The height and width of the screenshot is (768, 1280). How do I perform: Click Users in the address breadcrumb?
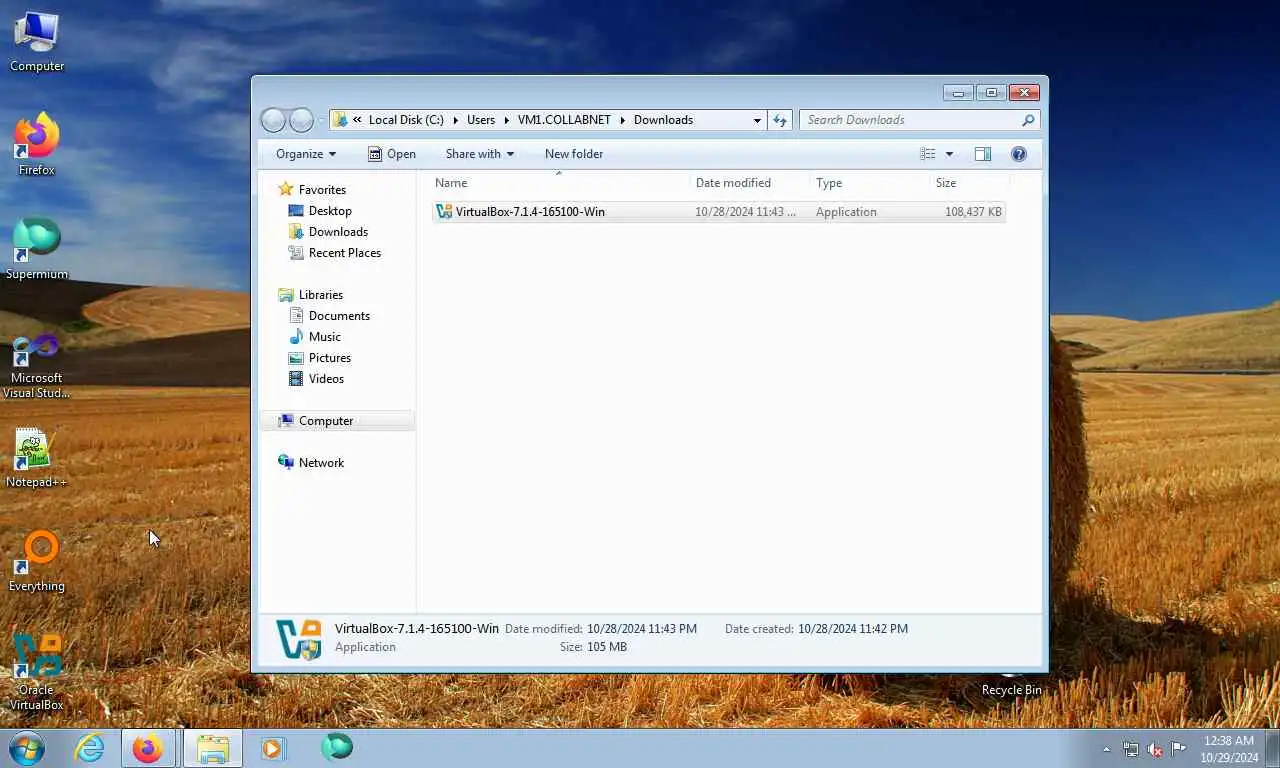pyautogui.click(x=481, y=120)
